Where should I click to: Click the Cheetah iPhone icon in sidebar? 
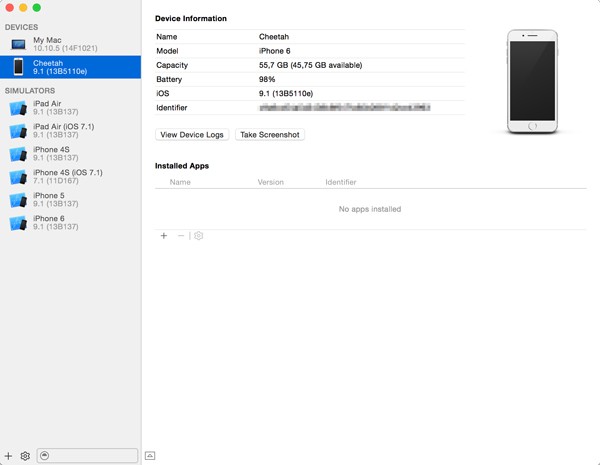(18, 67)
